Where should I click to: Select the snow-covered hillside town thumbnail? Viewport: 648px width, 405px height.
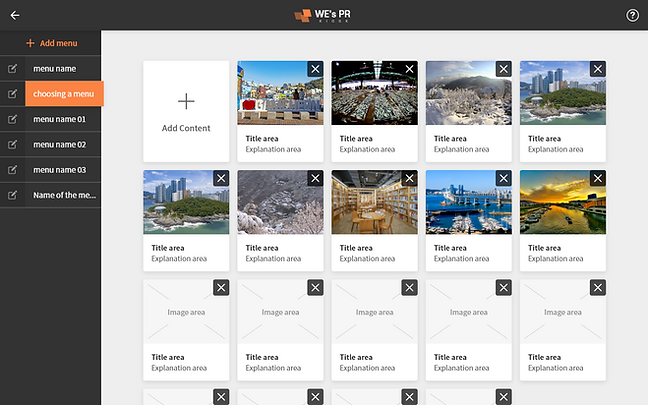pyautogui.click(x=280, y=202)
